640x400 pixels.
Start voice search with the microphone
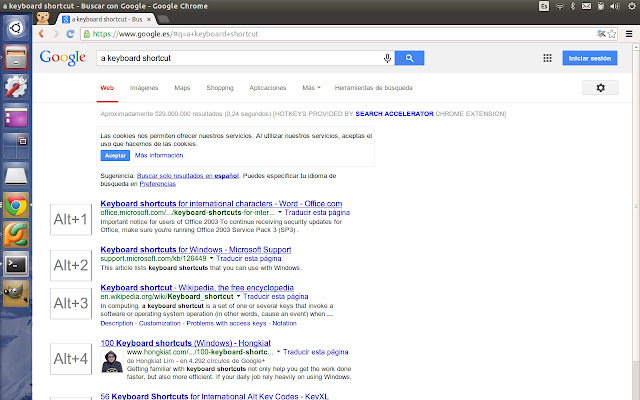pos(387,58)
